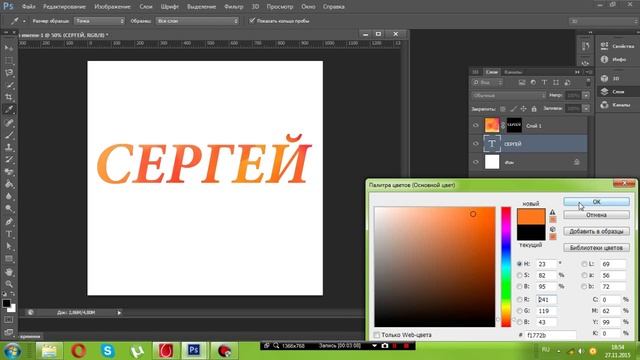Select the Path Selection tool
Viewport: 640px width, 360px height.
(x=9, y=247)
